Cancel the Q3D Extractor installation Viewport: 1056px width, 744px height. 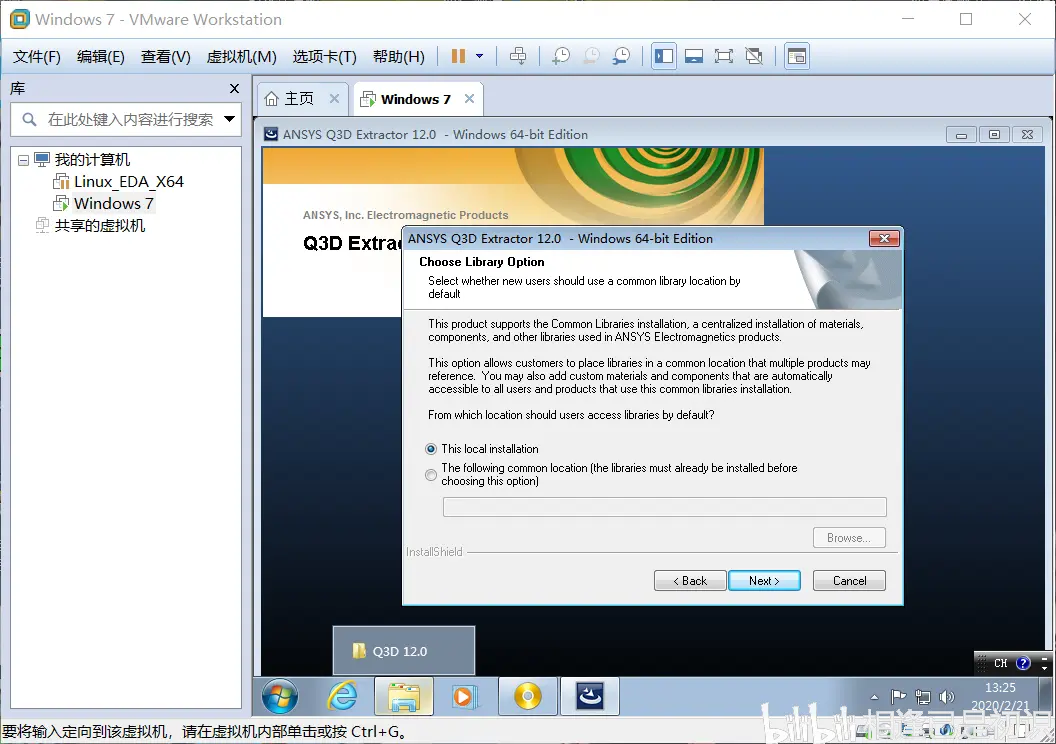pyautogui.click(x=849, y=580)
